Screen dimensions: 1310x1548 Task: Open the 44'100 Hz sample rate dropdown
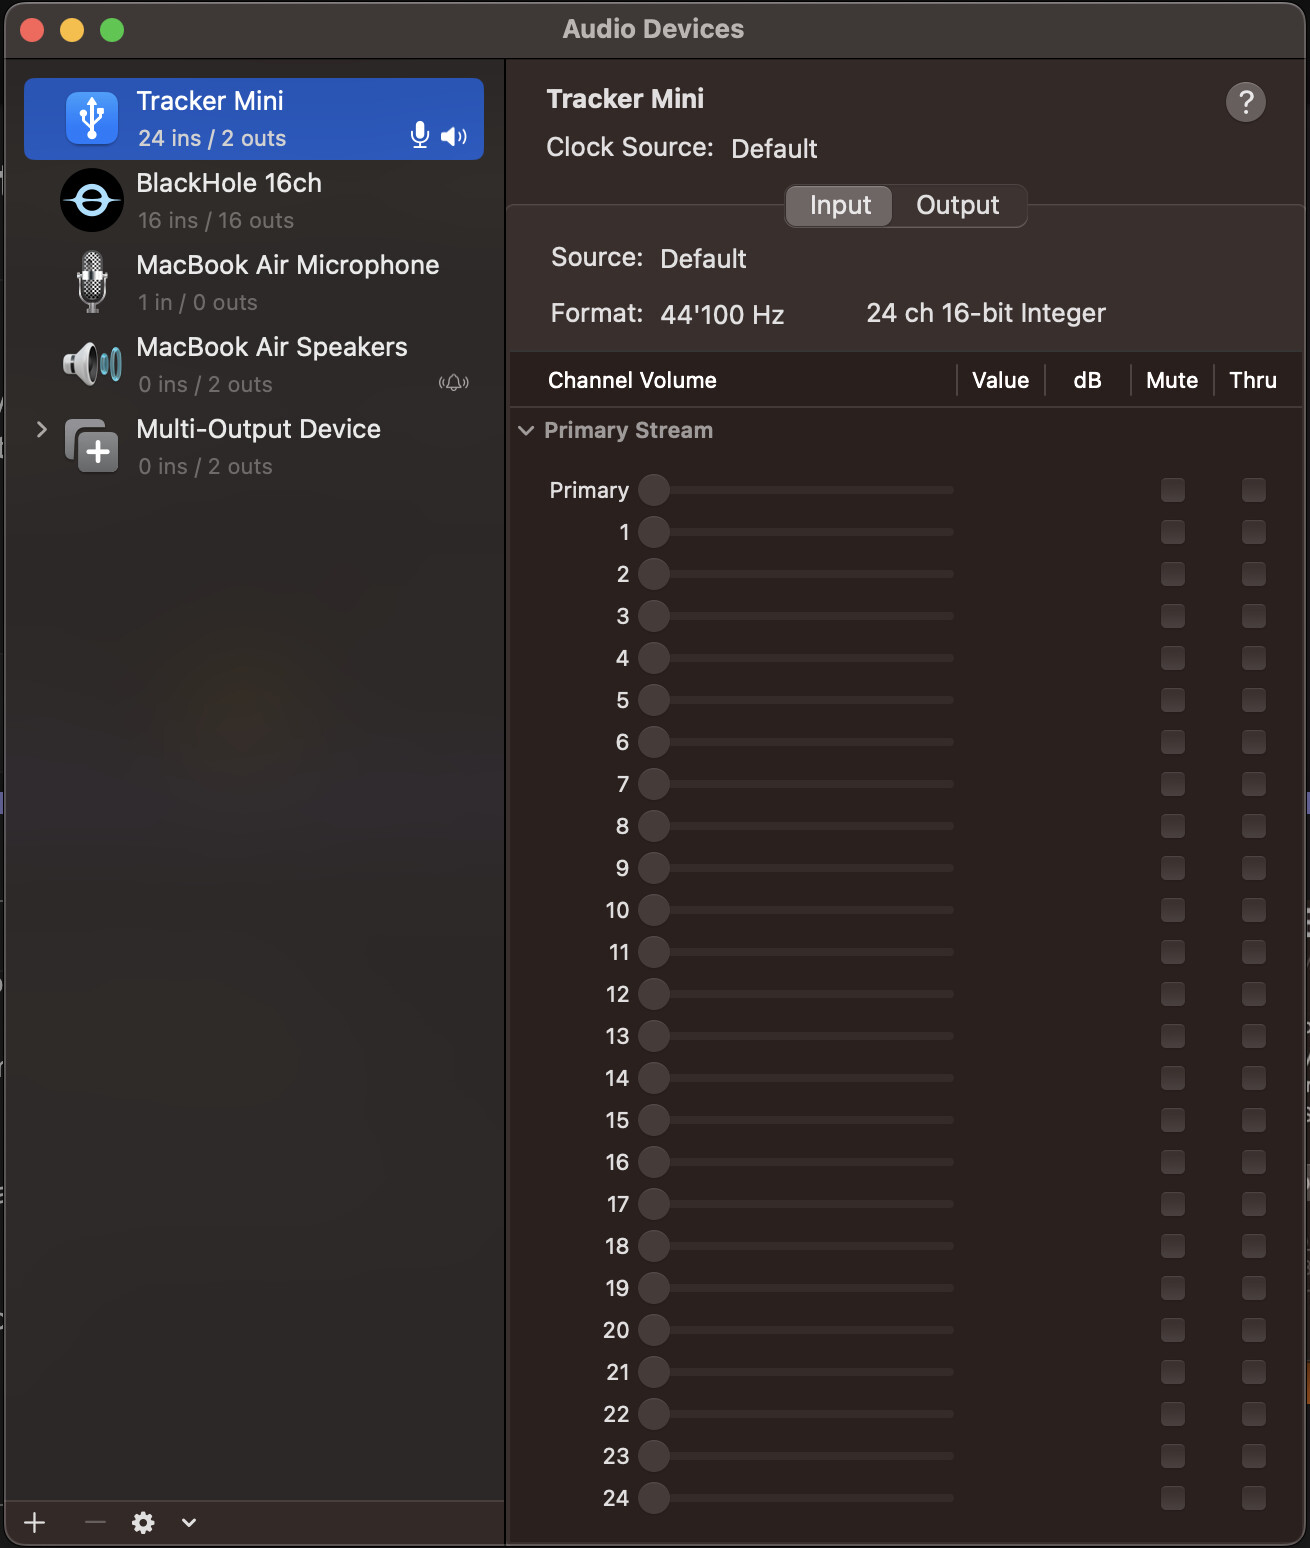tap(722, 315)
